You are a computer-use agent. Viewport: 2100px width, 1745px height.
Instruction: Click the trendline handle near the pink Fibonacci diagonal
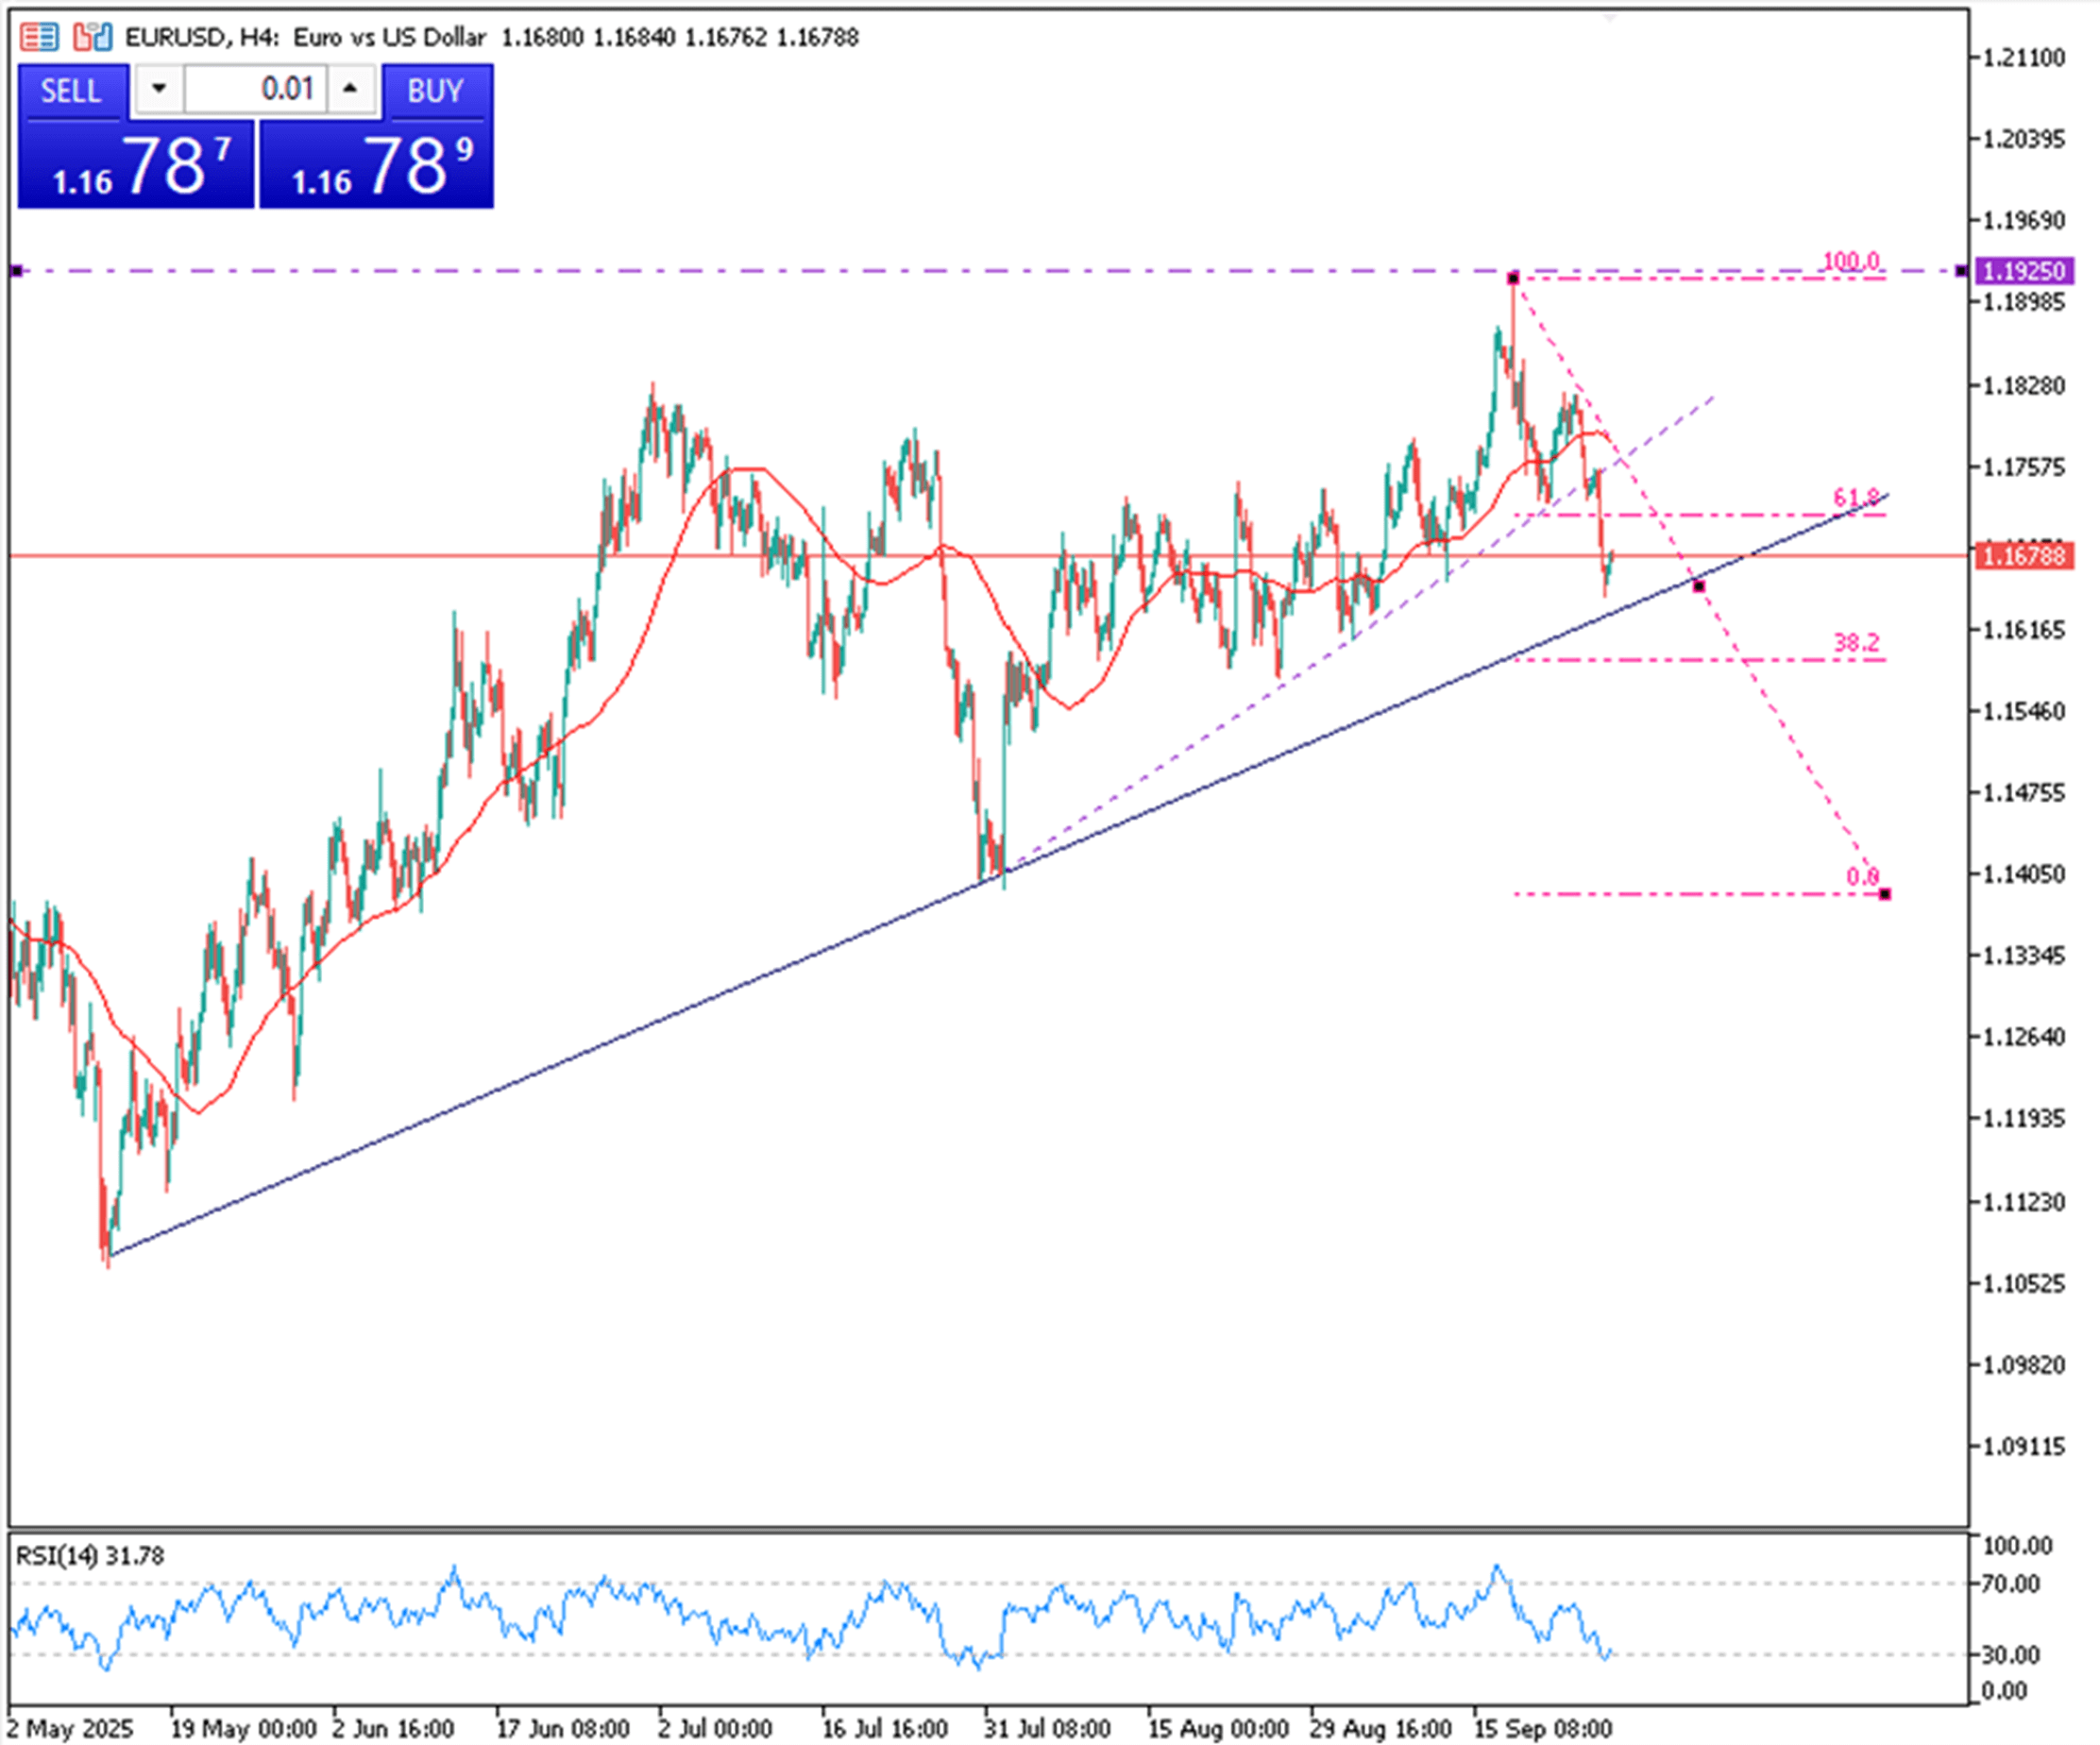pos(1699,586)
